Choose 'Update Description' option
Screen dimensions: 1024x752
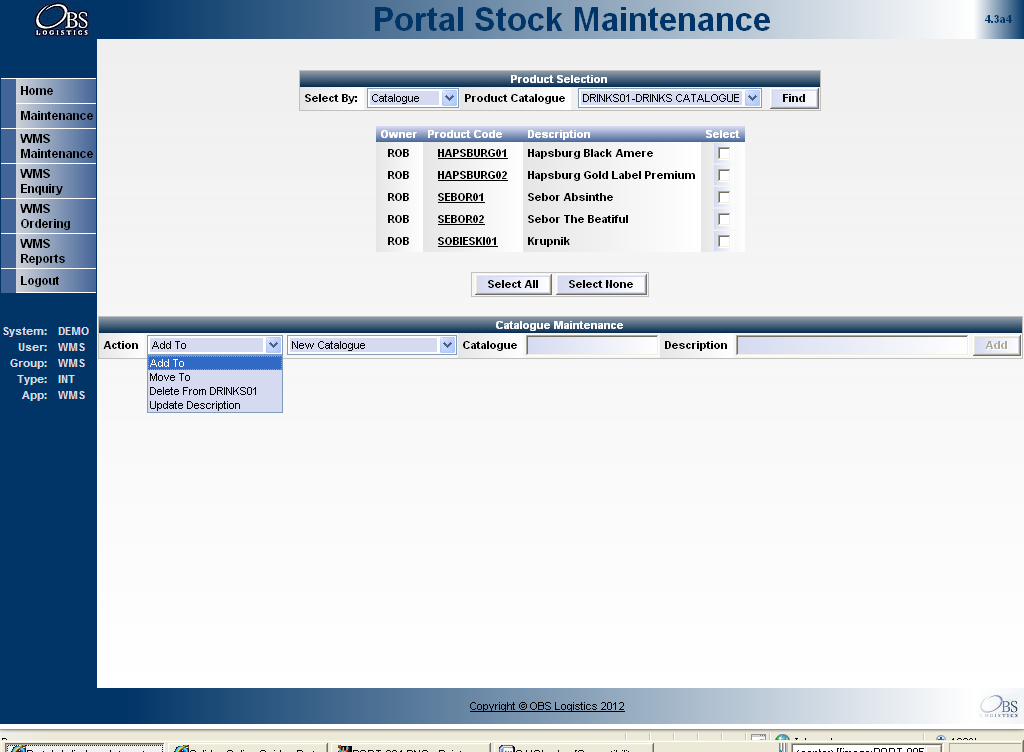(x=215, y=405)
